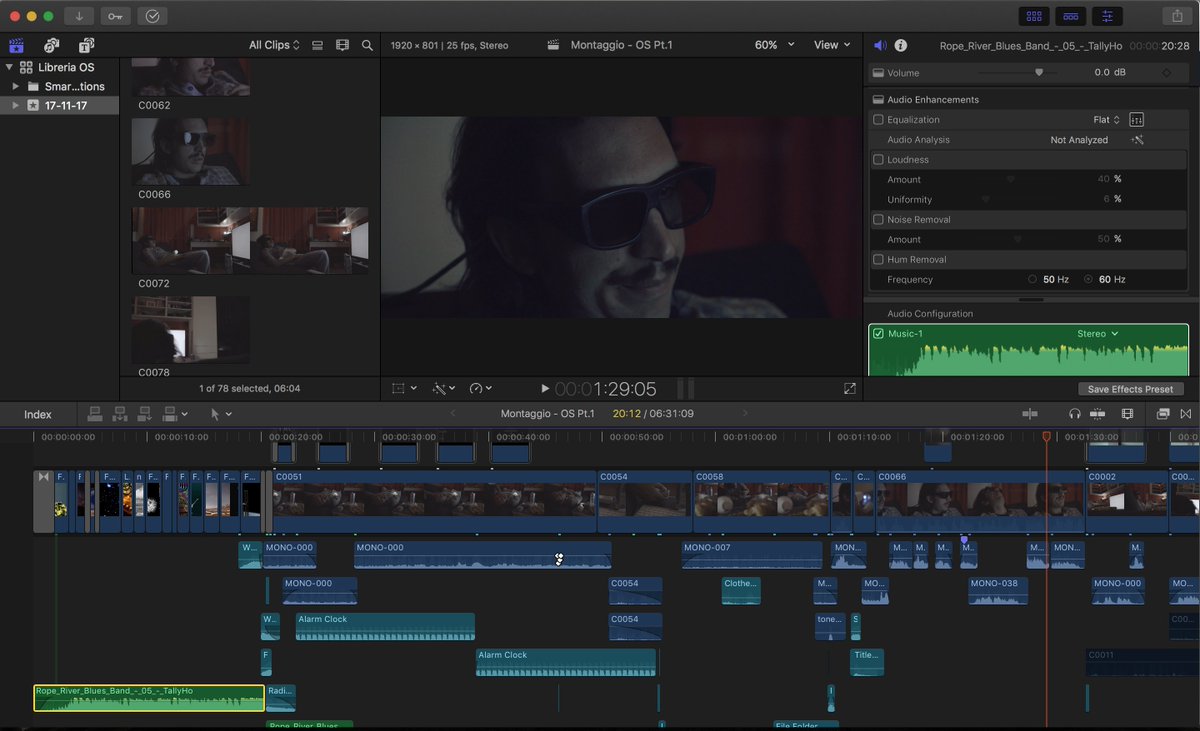1200x731 pixels.
Task: Adjust the Noise Removal Amount slider
Action: (1018, 239)
